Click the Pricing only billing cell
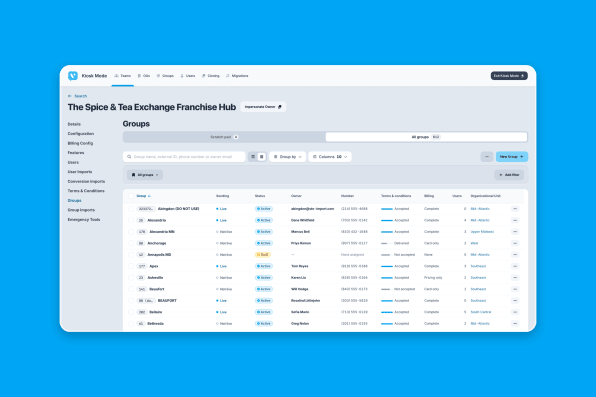Viewport: 596px width, 397px height. pos(433,278)
